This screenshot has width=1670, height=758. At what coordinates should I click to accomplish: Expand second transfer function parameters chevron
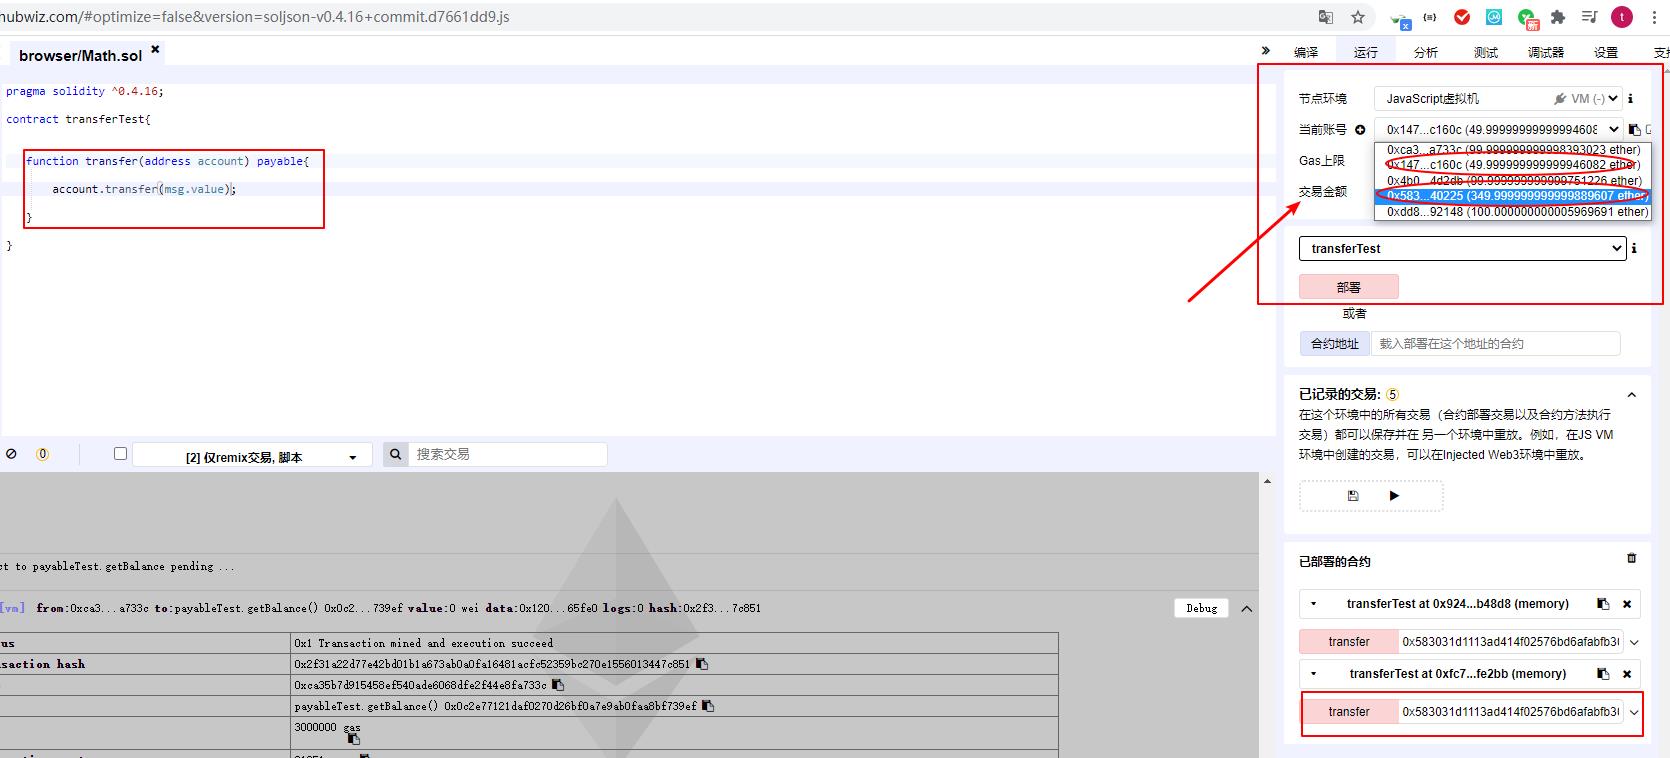pos(1634,712)
